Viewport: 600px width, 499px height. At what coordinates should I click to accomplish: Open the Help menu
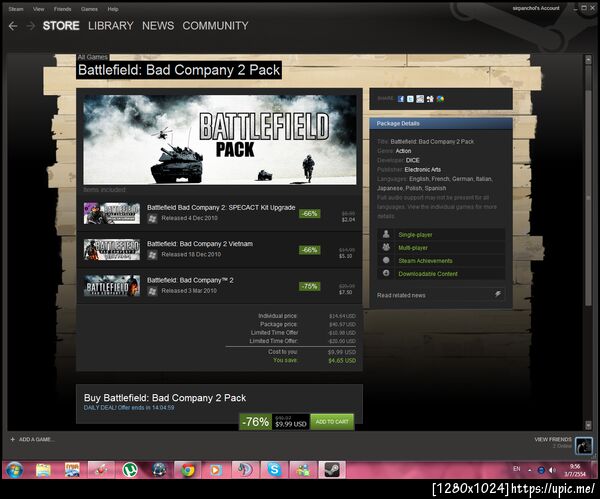(x=112, y=9)
